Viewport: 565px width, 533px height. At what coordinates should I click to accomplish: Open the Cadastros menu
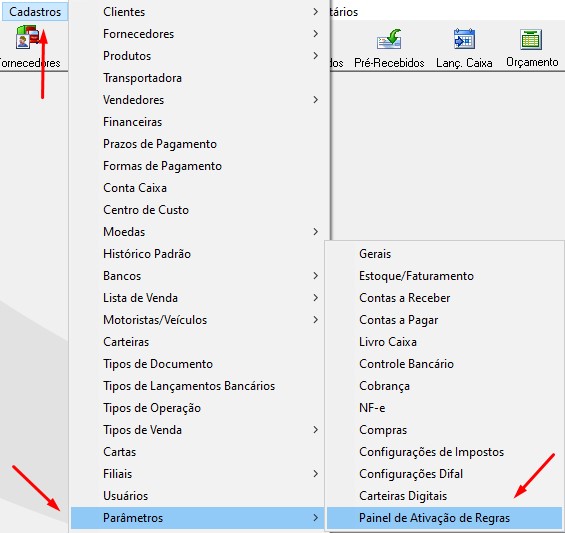pyautogui.click(x=35, y=12)
